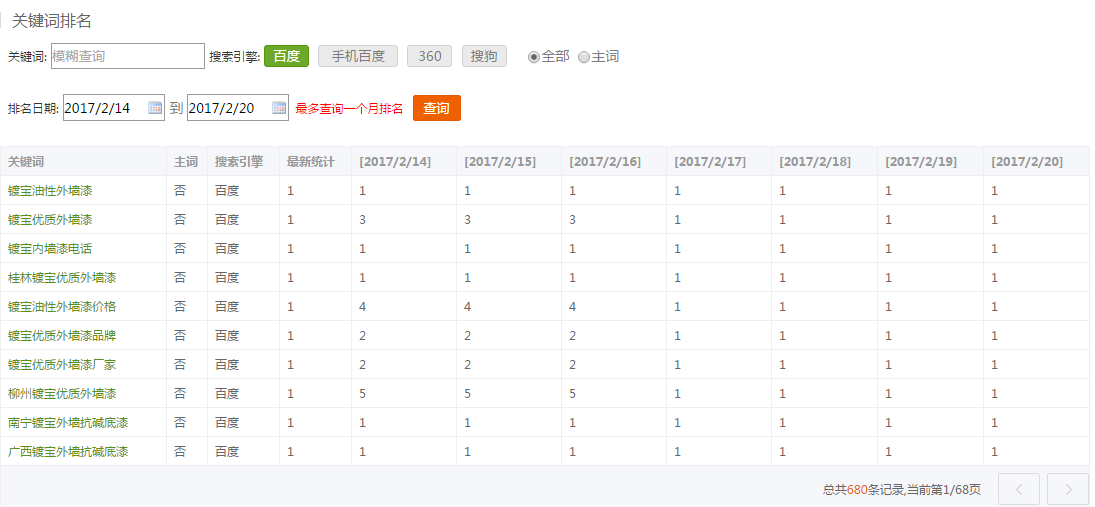Go to previous page arrow

[1019, 489]
